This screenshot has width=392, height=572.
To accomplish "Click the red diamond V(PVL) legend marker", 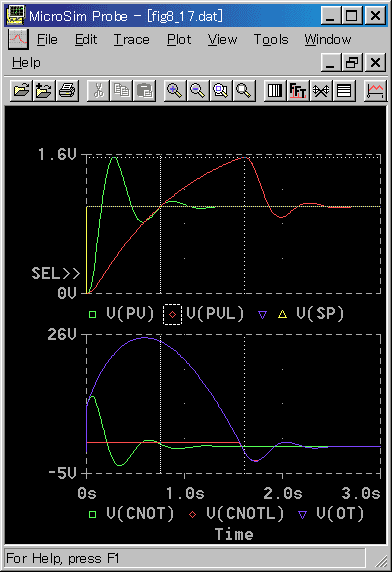I will click(x=172, y=314).
